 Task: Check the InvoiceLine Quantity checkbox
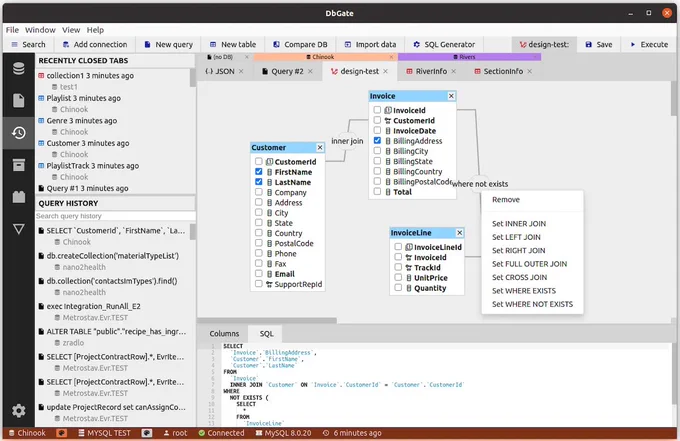[398, 287]
